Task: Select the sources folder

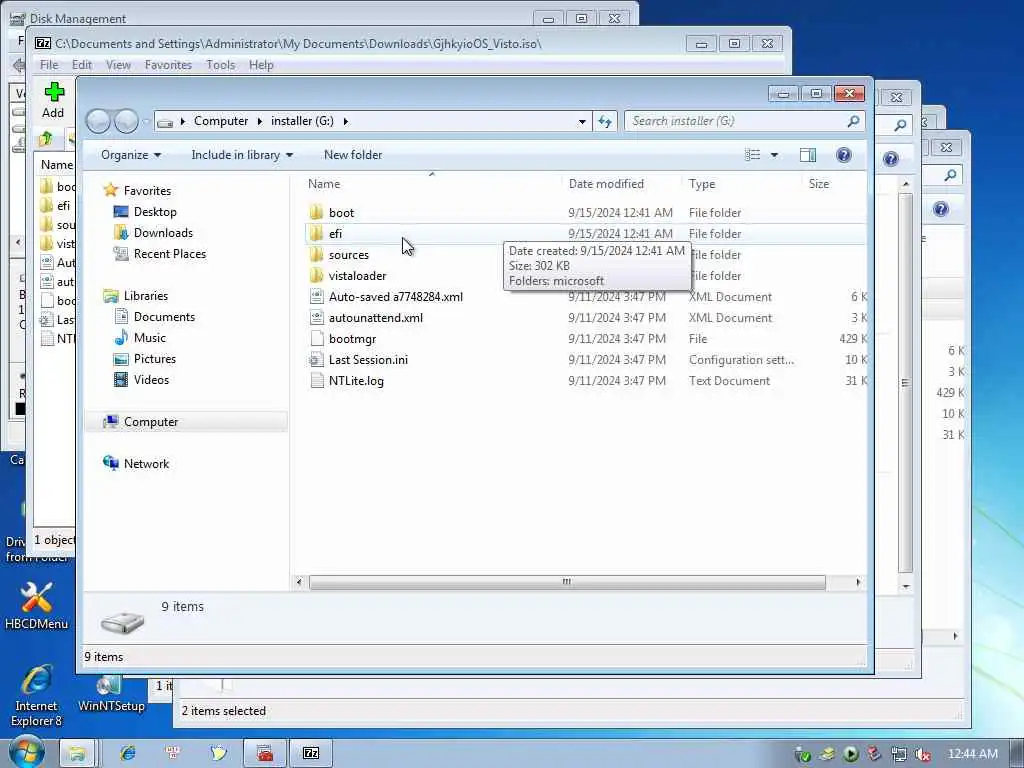Action: point(348,255)
